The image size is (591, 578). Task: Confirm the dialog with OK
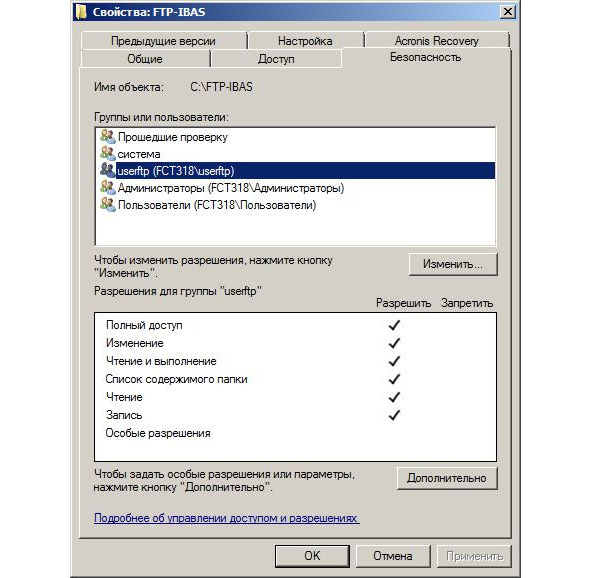(x=312, y=556)
